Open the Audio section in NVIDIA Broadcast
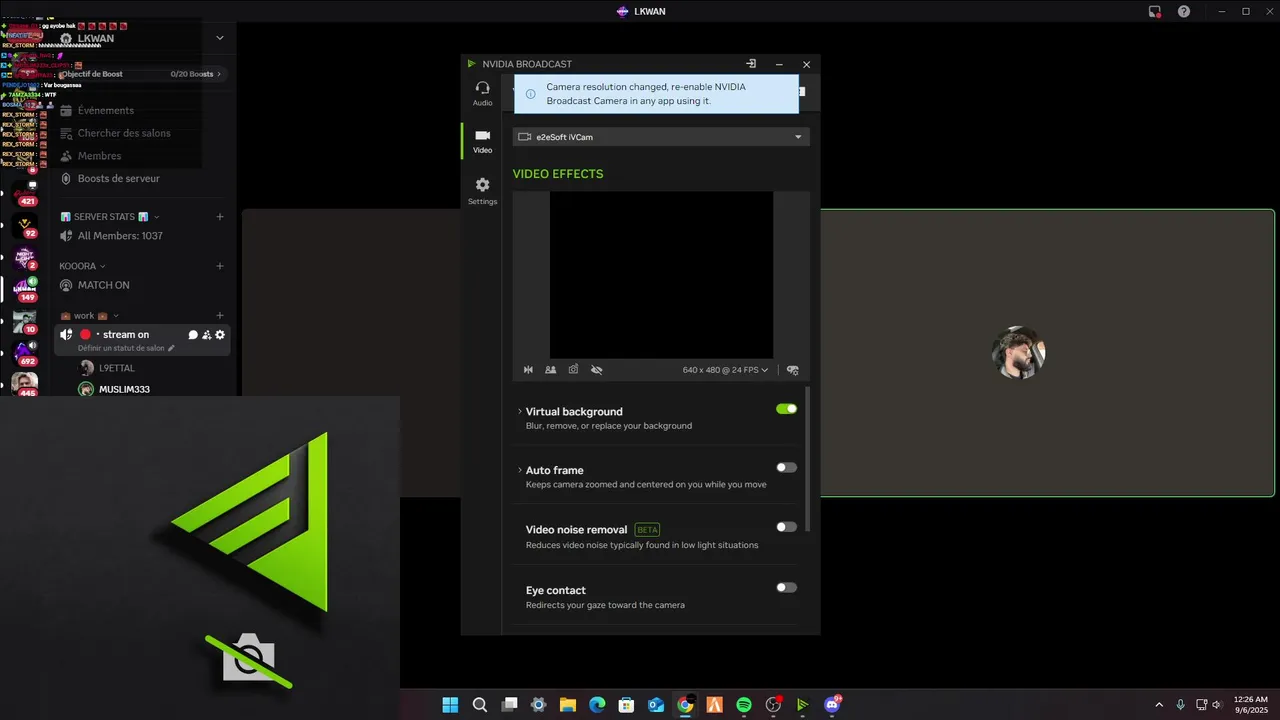The image size is (1280, 720). 482,94
